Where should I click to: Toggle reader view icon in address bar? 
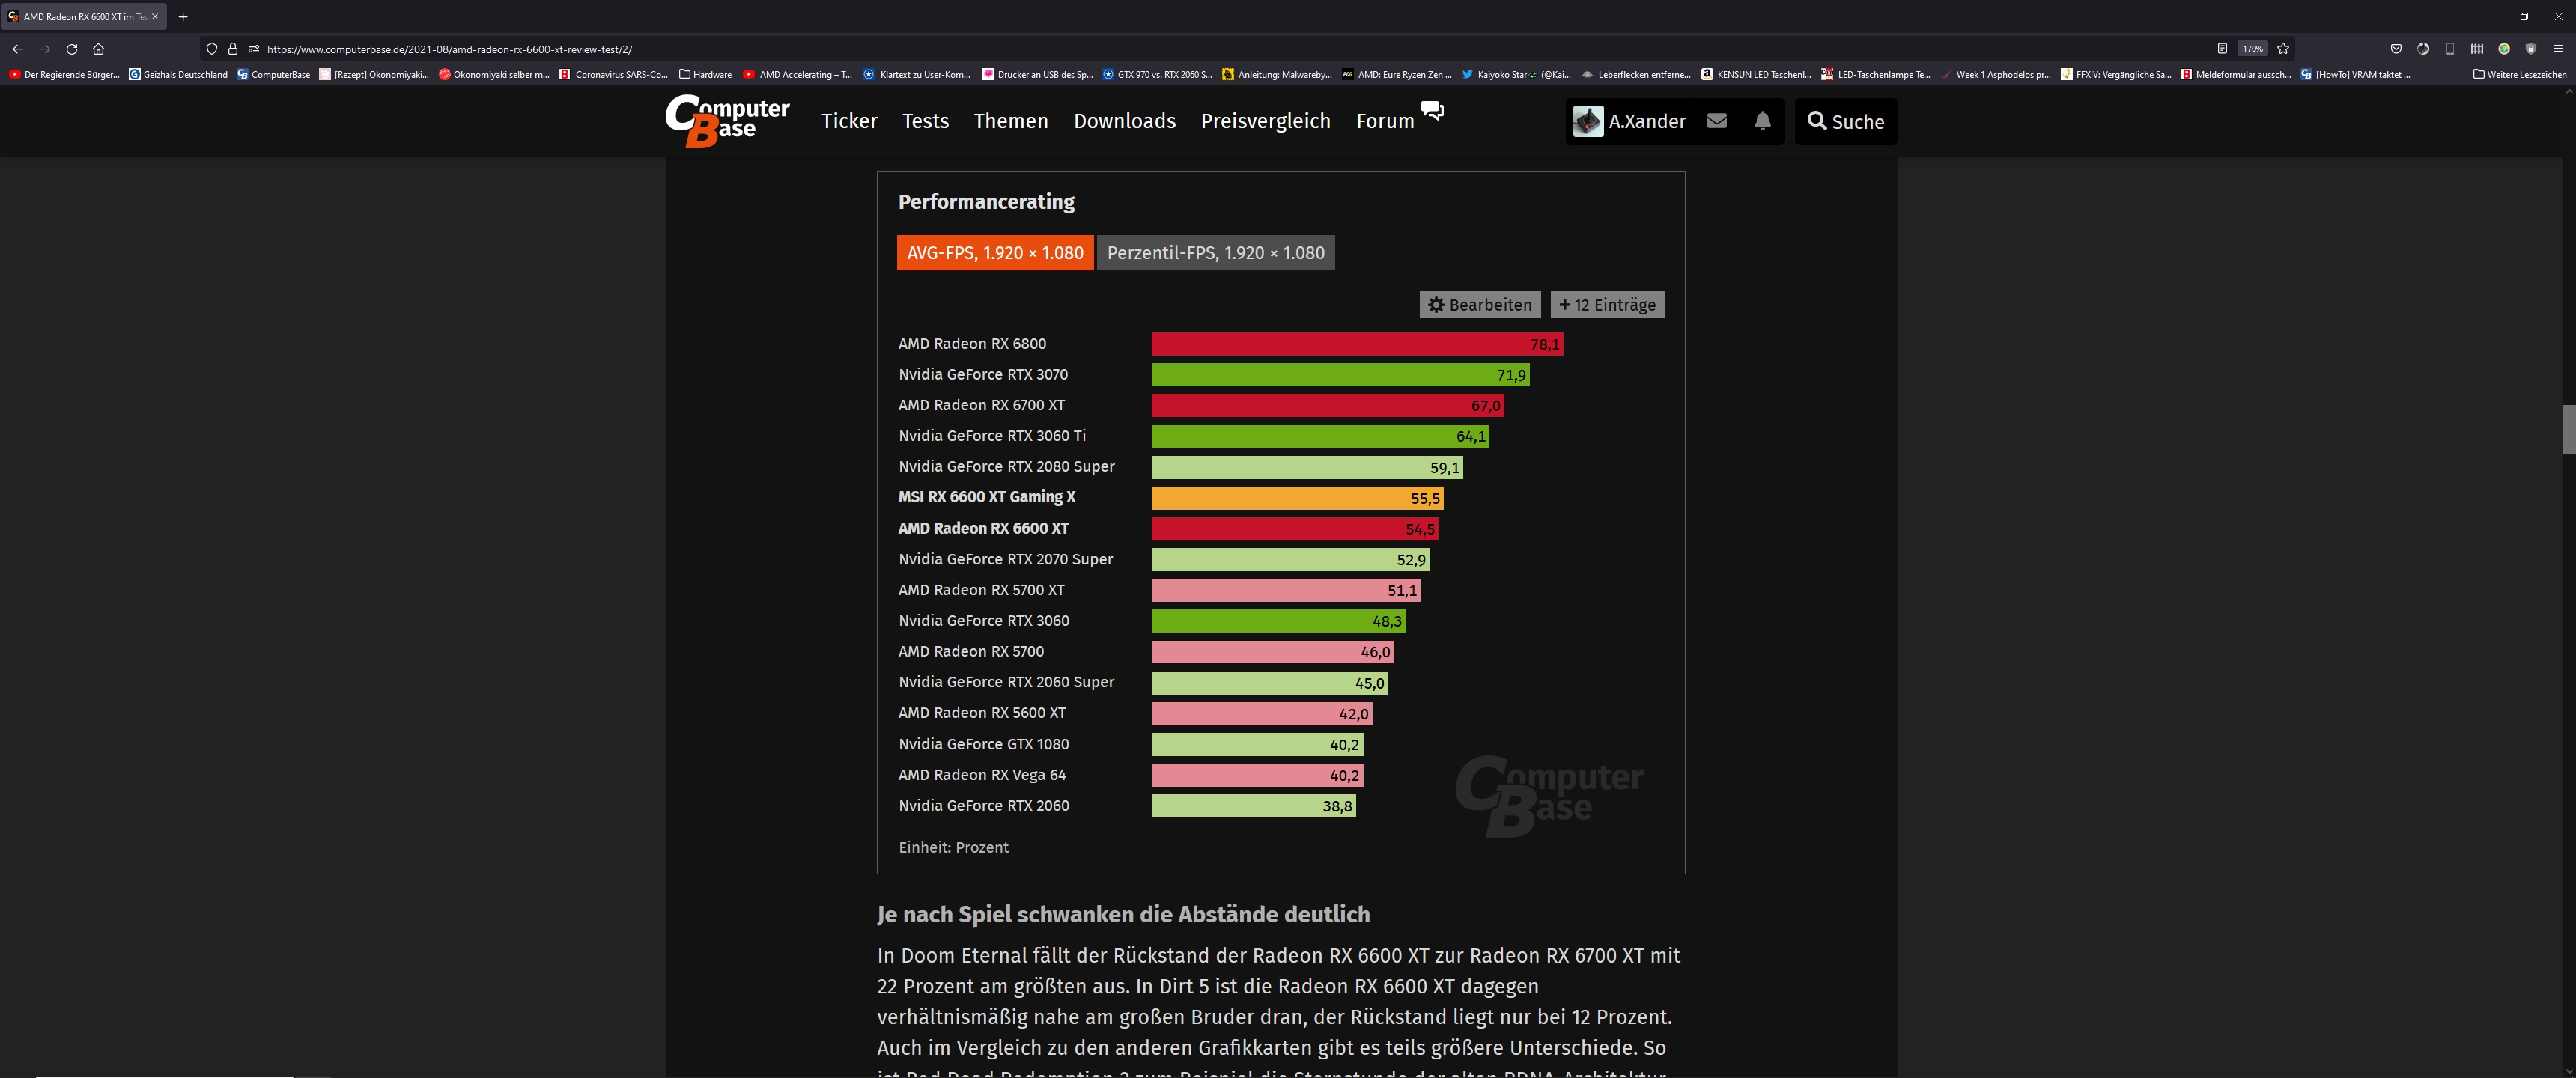(x=2222, y=48)
